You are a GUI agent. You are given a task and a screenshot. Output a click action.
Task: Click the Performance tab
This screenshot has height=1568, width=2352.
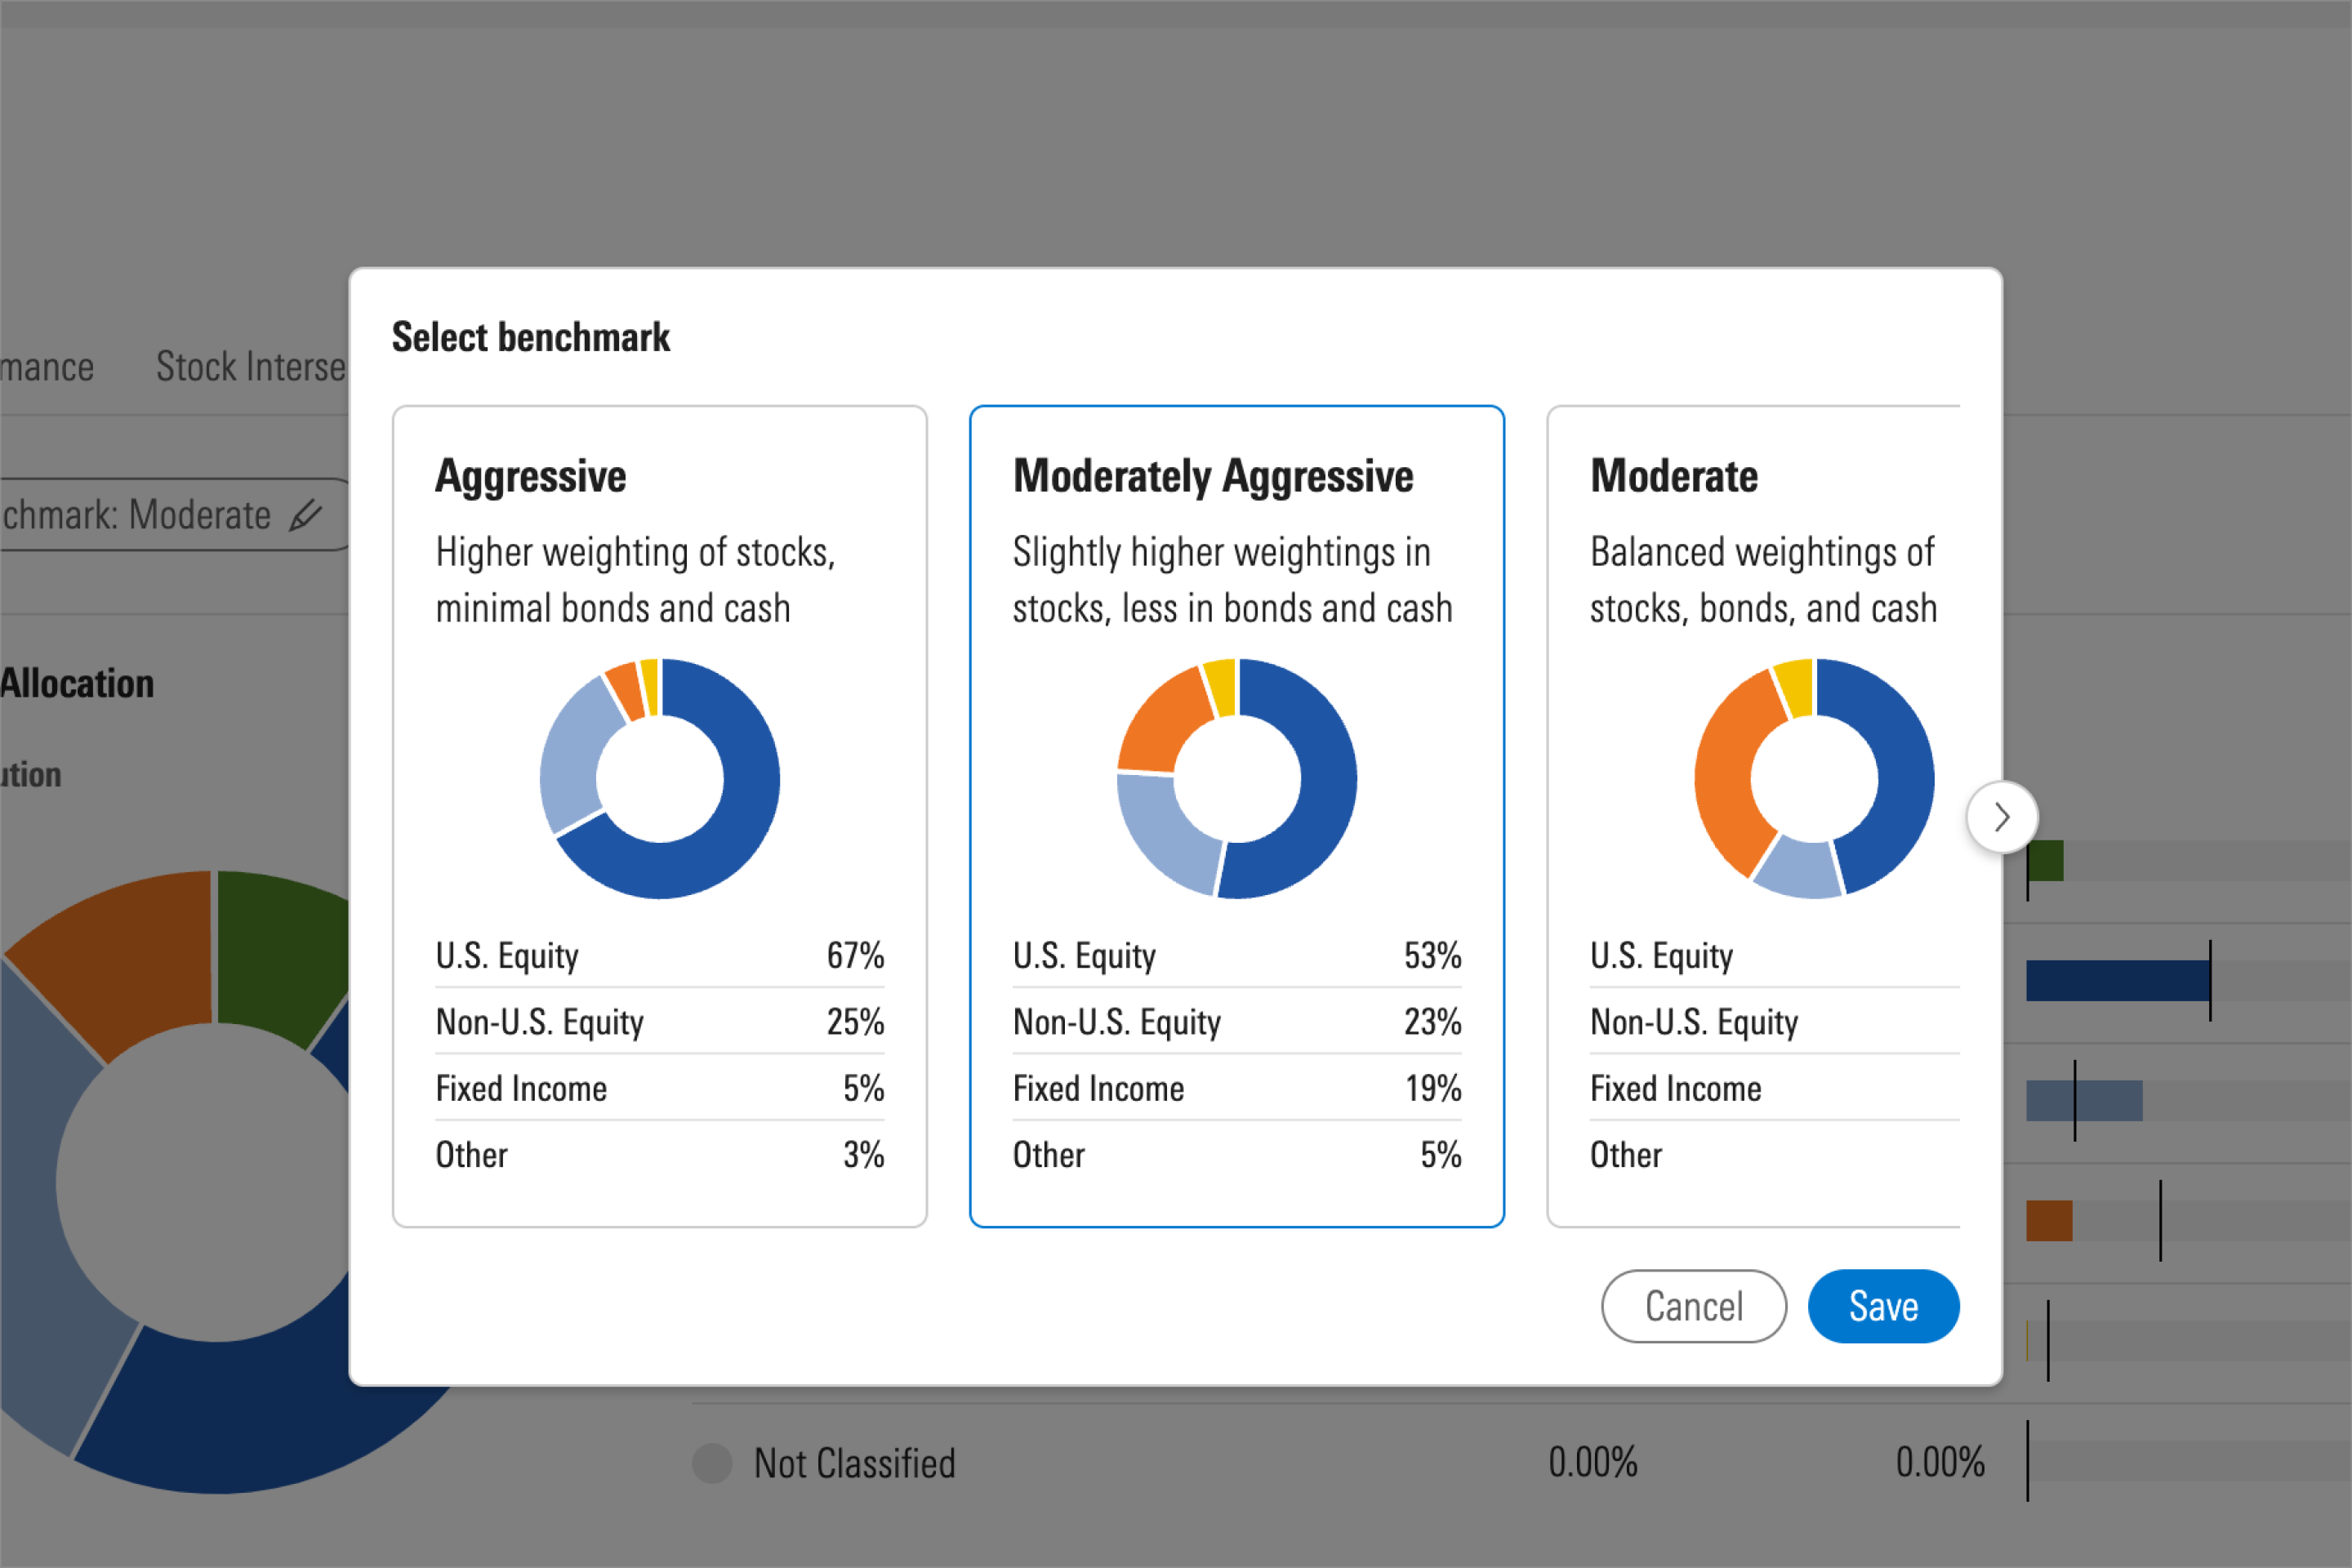pyautogui.click(x=46, y=367)
